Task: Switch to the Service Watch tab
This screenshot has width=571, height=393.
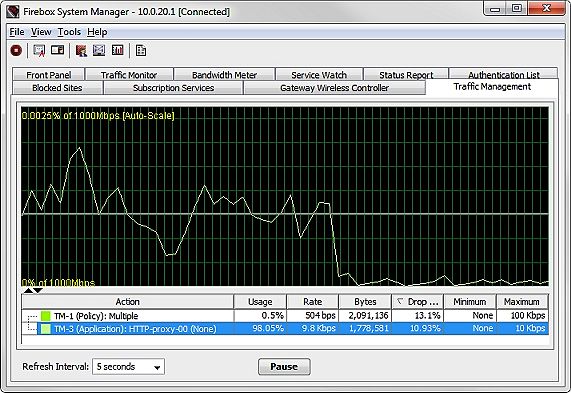Action: pos(319,74)
